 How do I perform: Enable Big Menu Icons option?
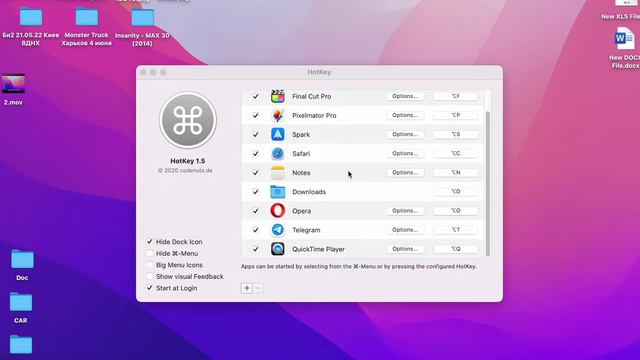[150, 265]
